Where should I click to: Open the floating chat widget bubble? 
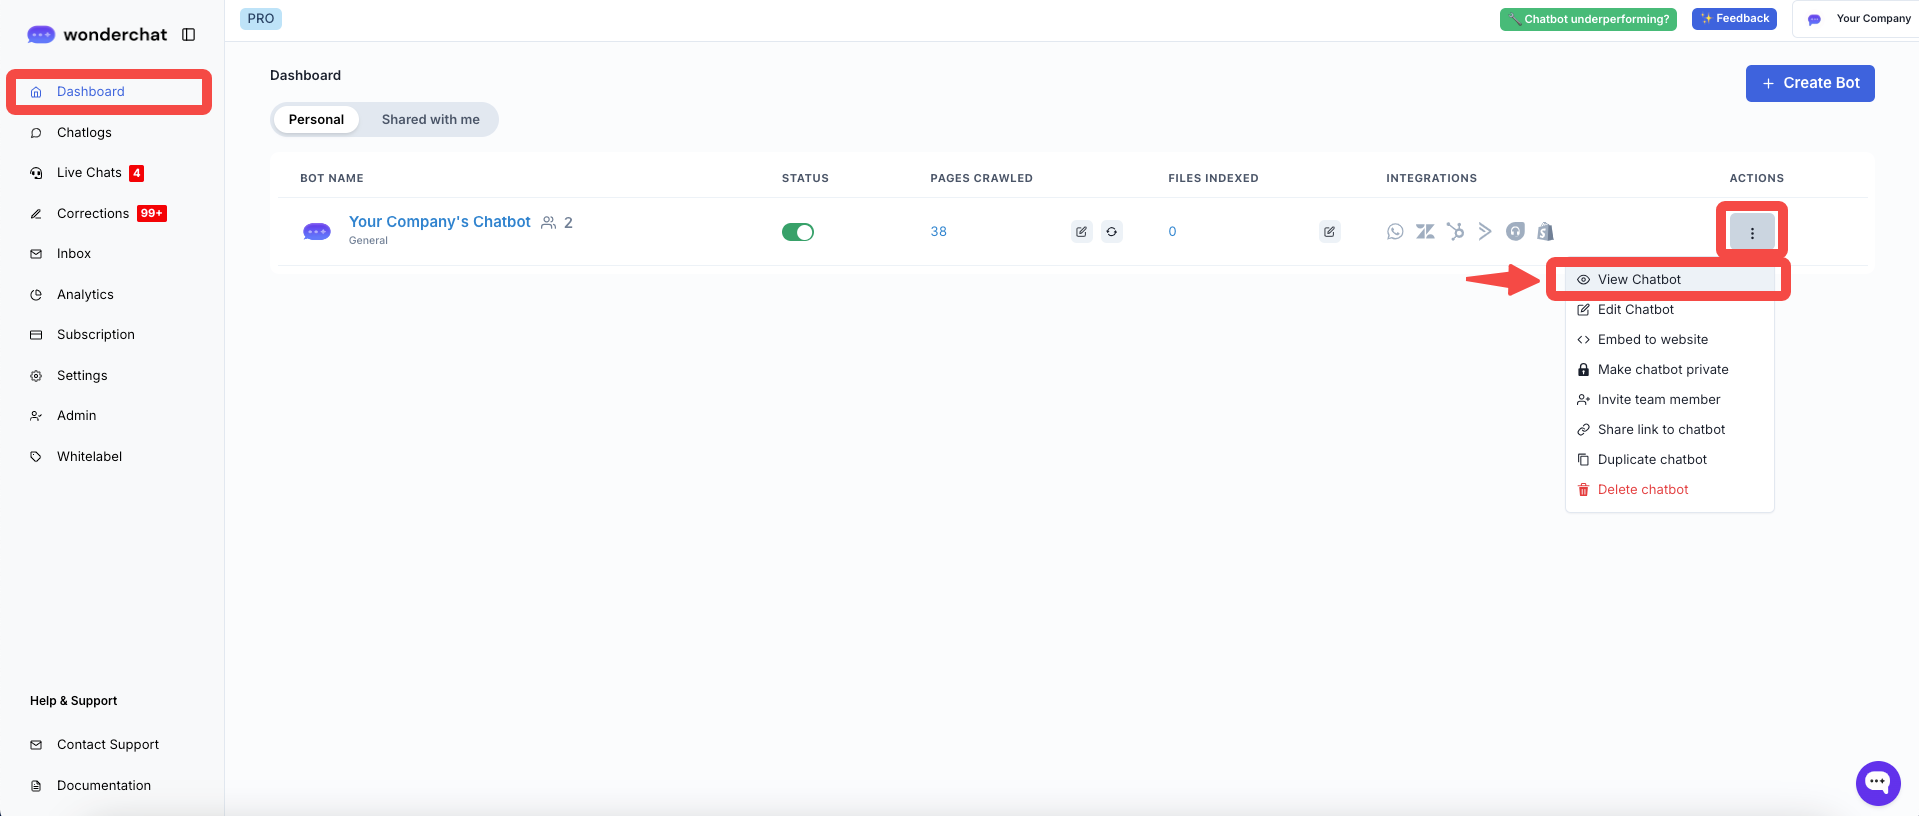pyautogui.click(x=1877, y=783)
